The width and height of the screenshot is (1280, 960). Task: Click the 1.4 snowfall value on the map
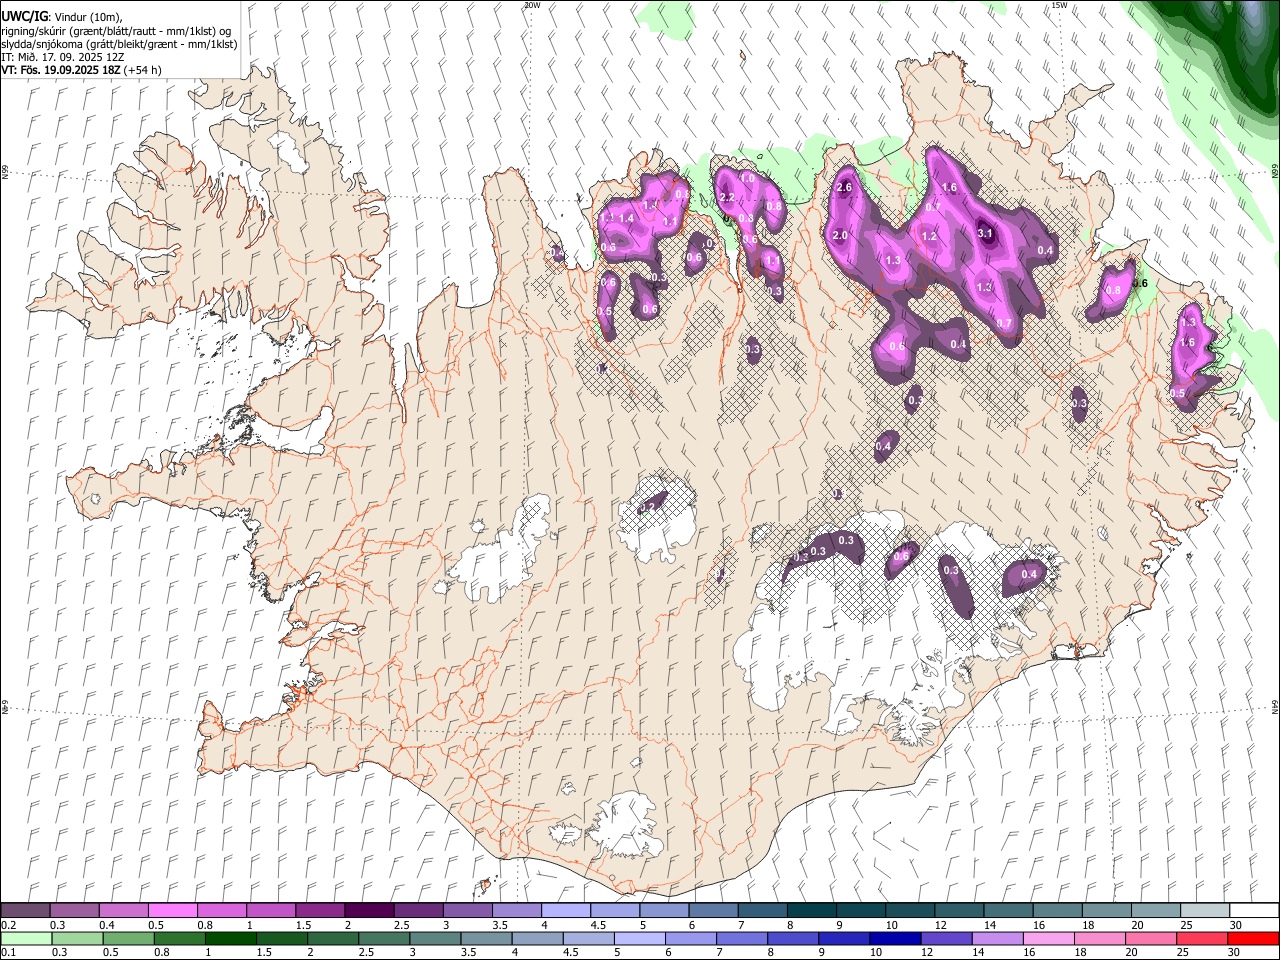627,218
